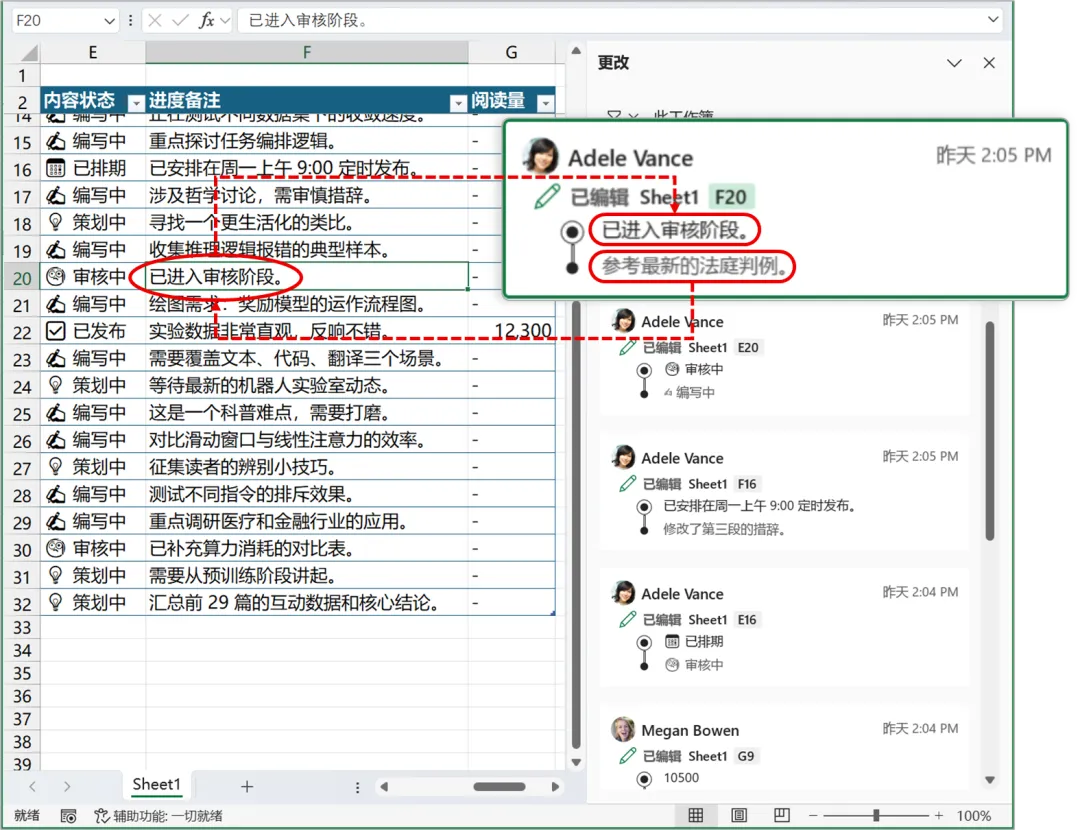This screenshot has width=1080, height=830.
Task: Open the Name Box dropdown arrow
Action: pyautogui.click(x=109, y=21)
